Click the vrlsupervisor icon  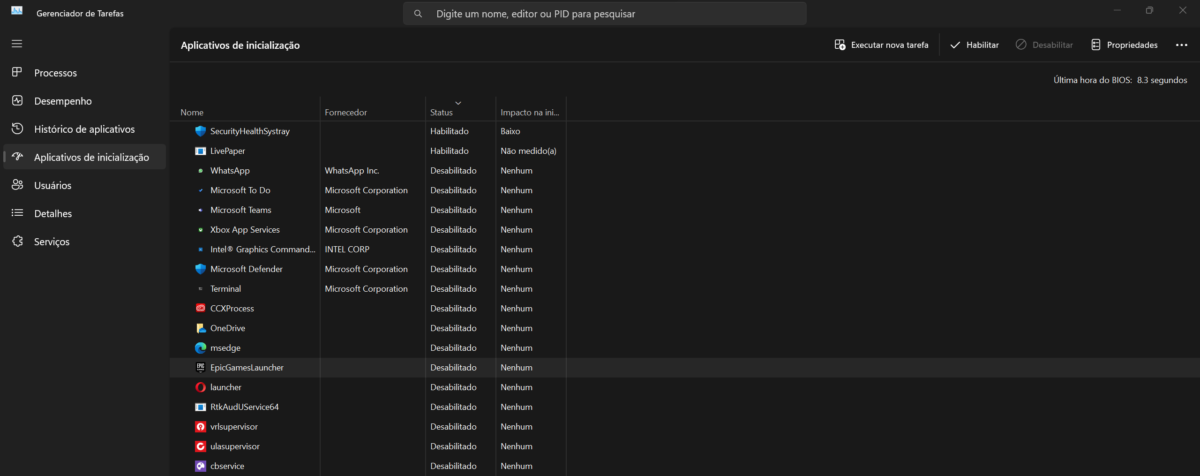200,427
